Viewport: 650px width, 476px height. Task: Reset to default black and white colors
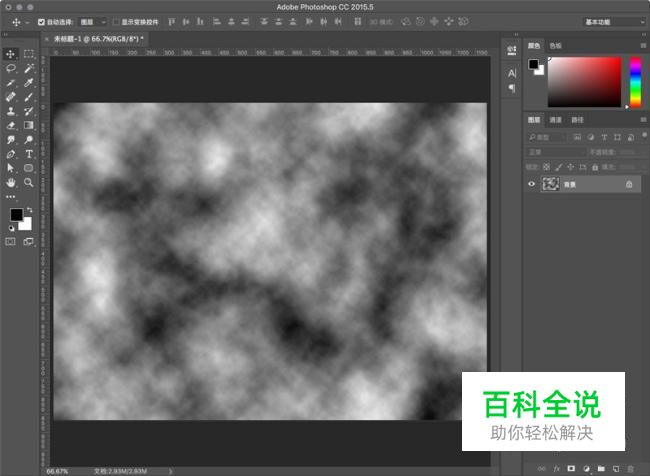(11, 228)
